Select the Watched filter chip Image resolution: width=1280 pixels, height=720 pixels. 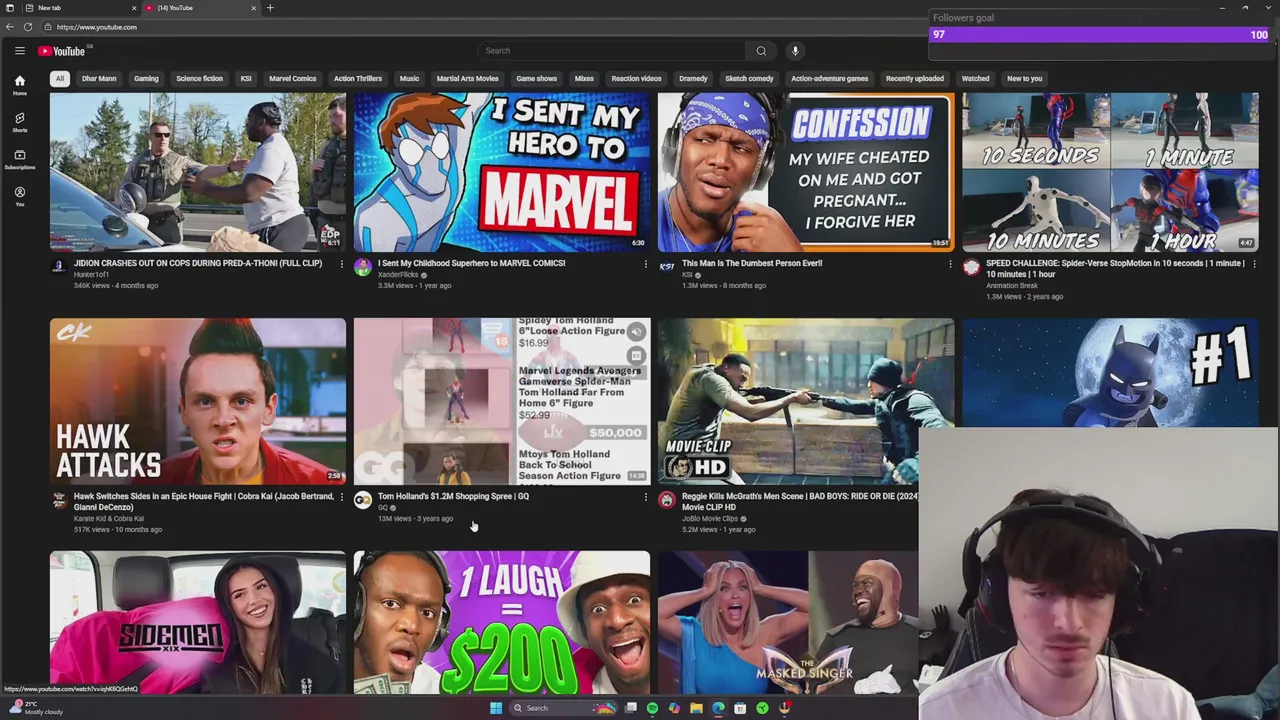[975, 79]
